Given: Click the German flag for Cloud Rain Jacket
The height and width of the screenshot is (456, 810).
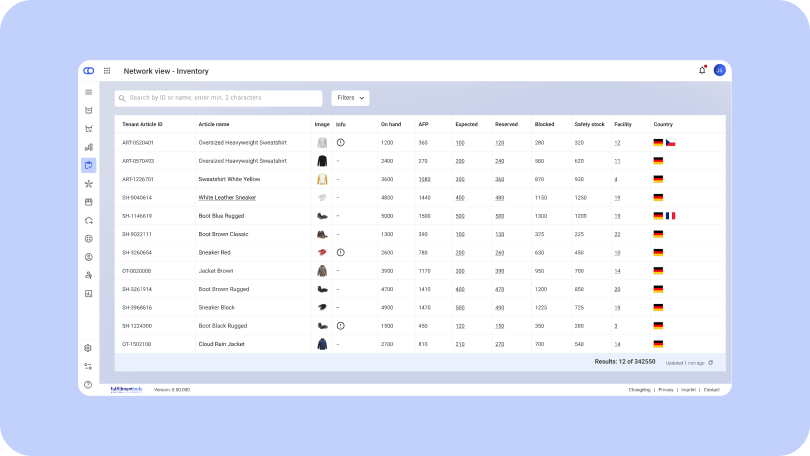Looking at the screenshot, I should [x=658, y=344].
